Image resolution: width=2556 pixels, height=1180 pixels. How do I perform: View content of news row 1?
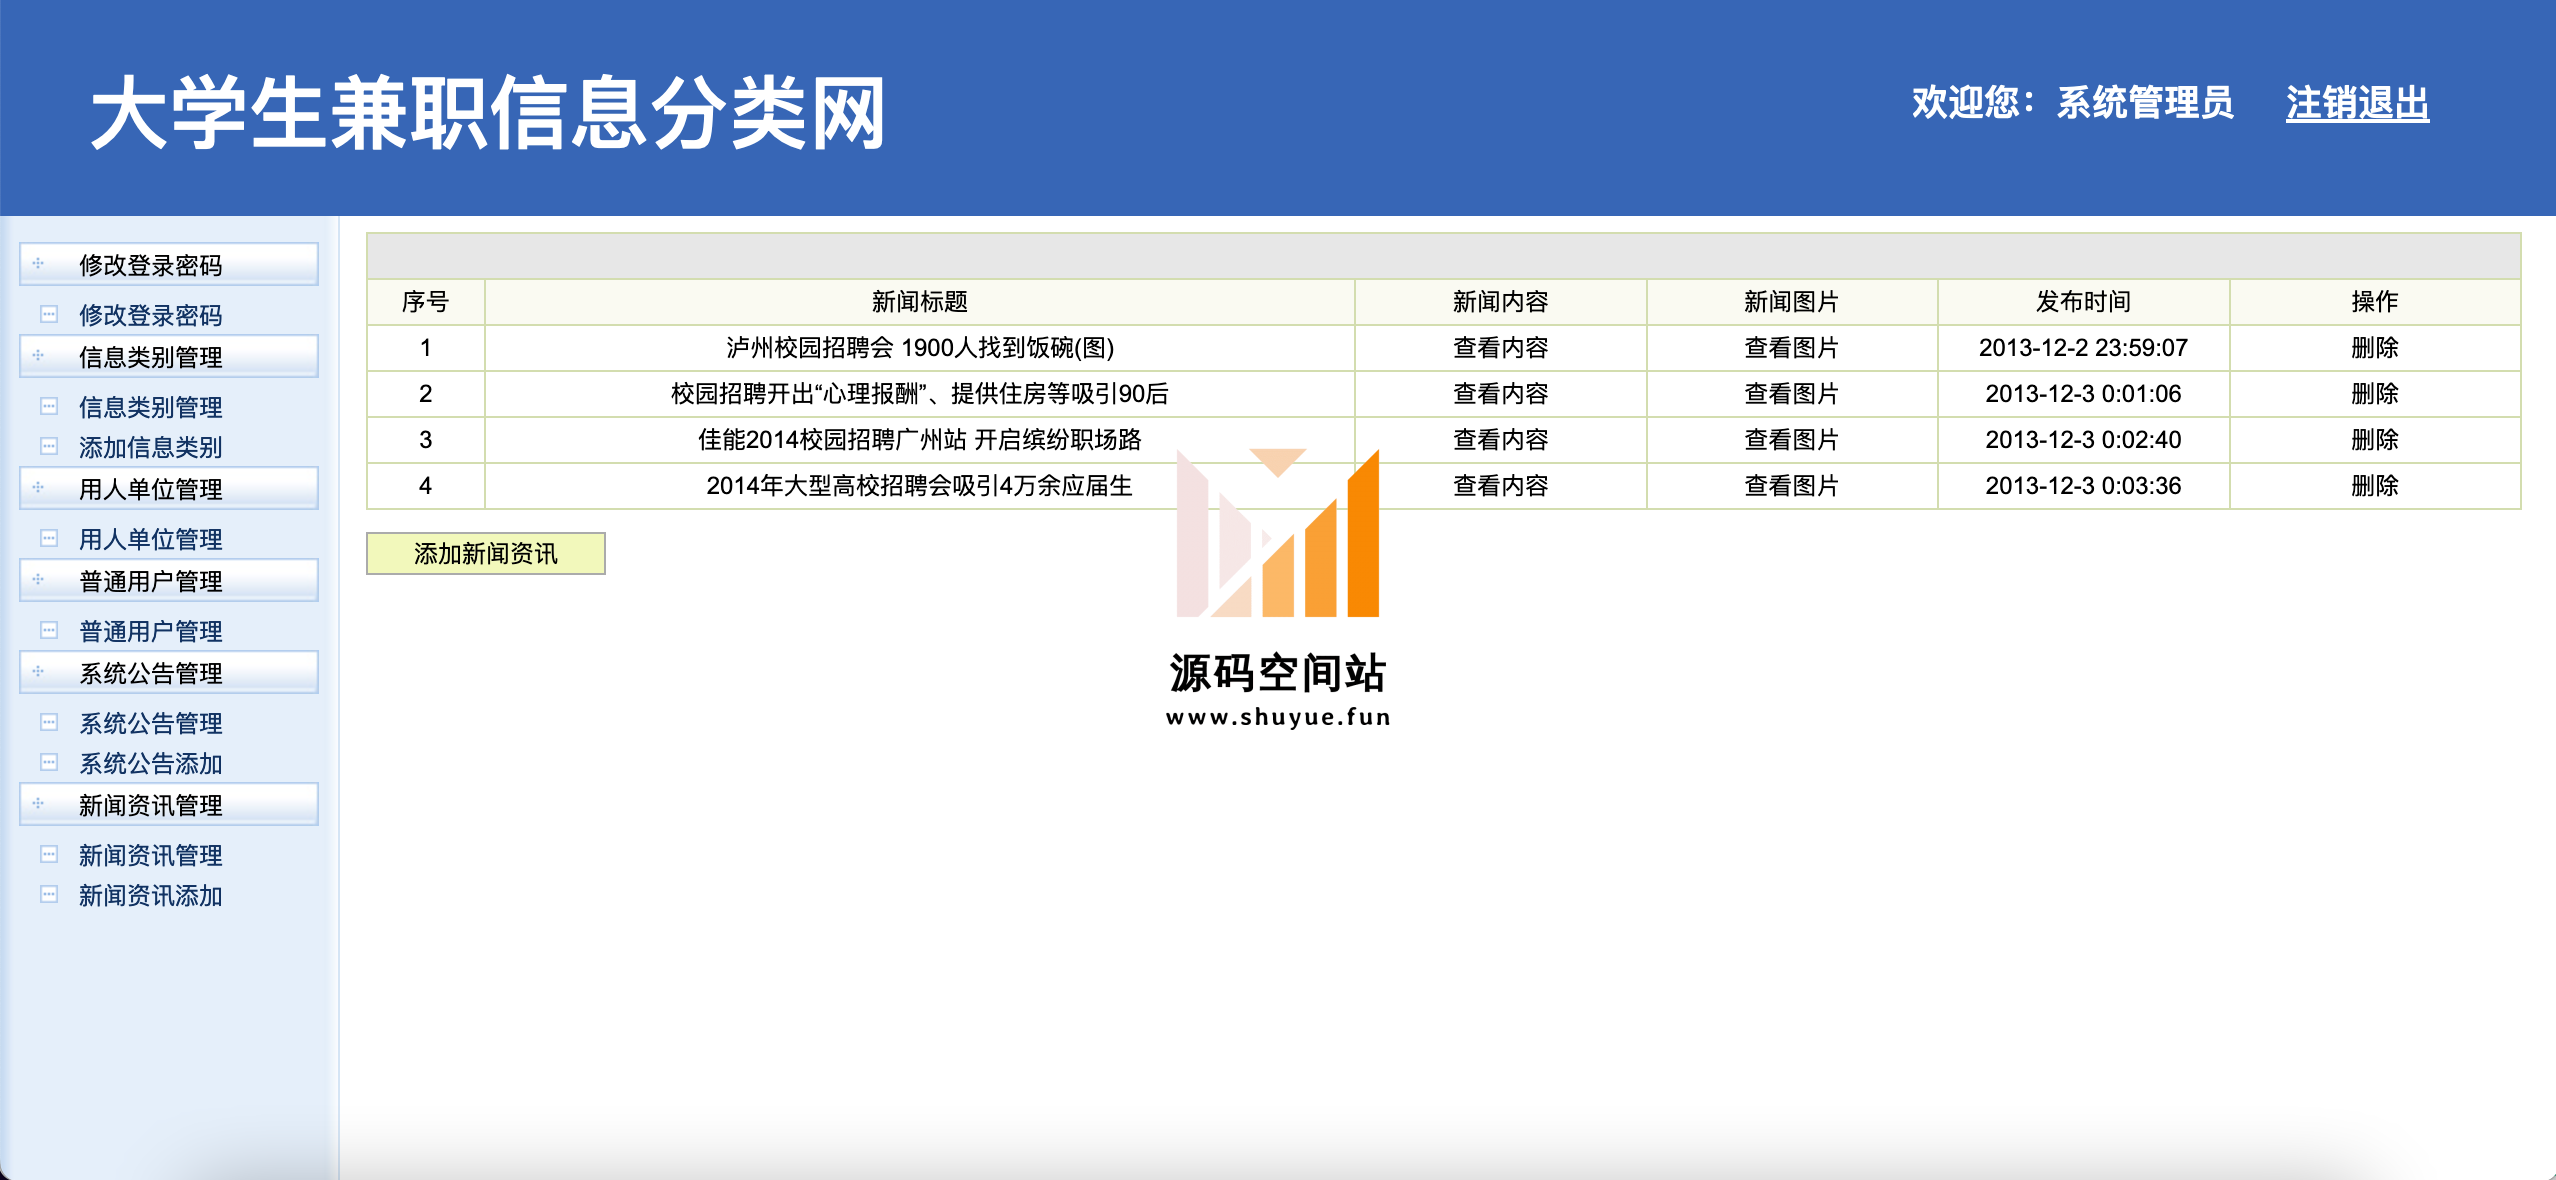point(1500,348)
